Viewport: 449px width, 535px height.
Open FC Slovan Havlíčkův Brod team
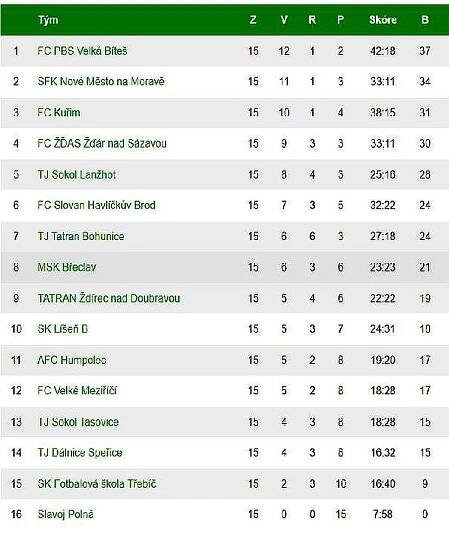click(x=97, y=205)
